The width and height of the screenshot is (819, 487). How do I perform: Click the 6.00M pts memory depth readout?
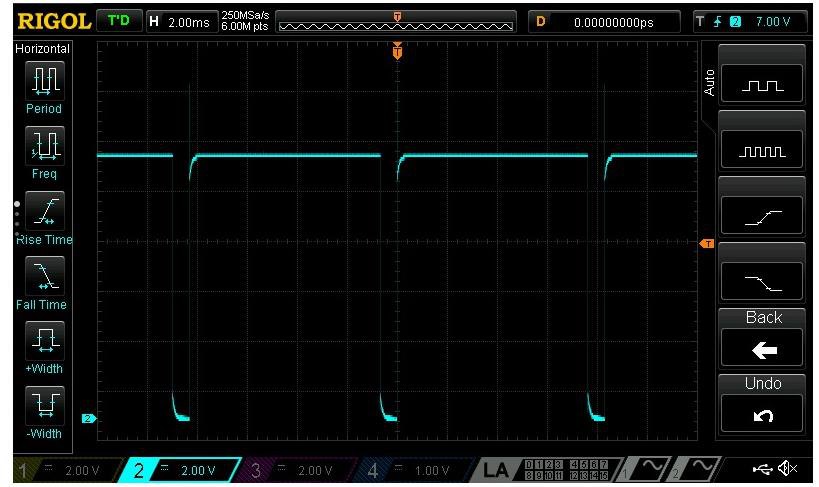click(x=245, y=26)
